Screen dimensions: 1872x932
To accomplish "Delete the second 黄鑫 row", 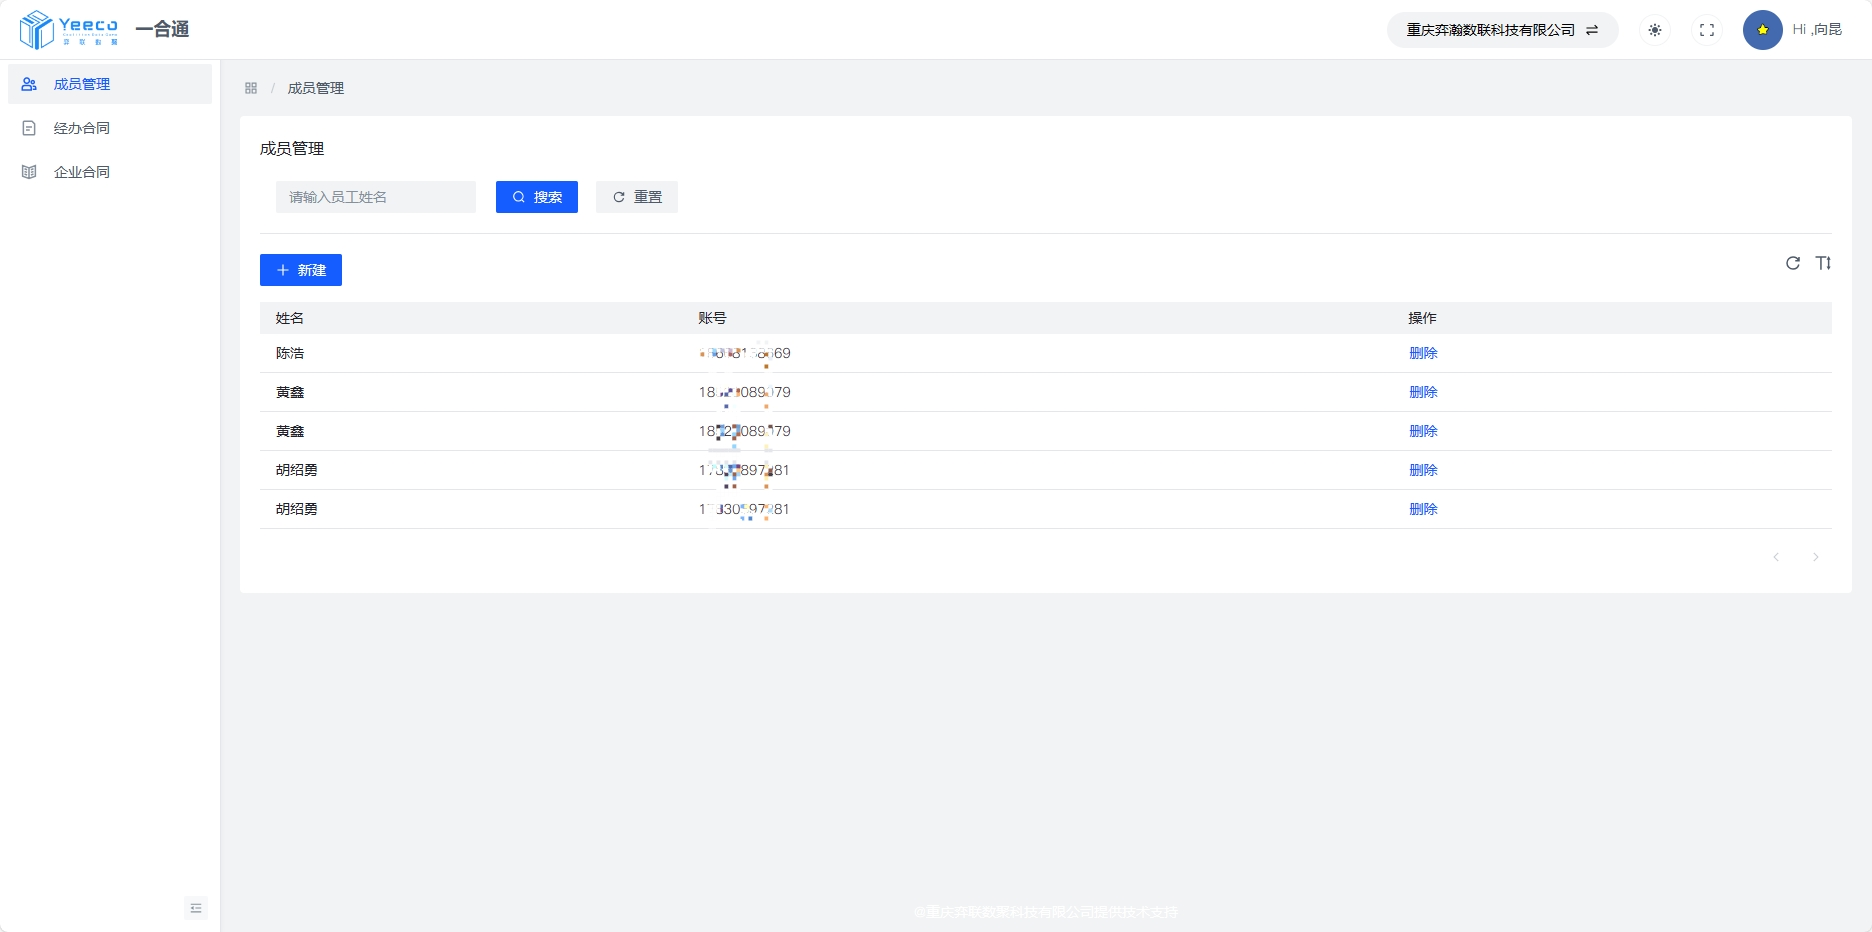I will (x=1423, y=431).
